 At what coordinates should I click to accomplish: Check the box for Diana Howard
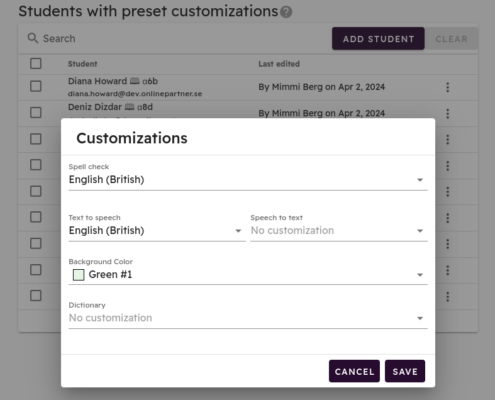[x=36, y=86]
